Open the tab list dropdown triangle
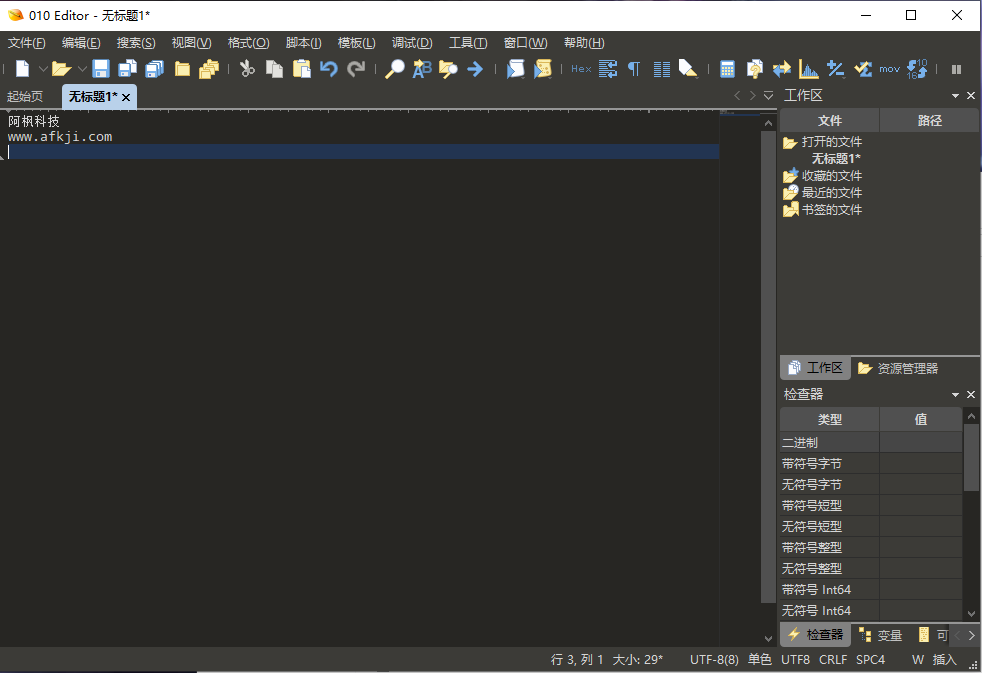The height and width of the screenshot is (673, 982). 768,95
